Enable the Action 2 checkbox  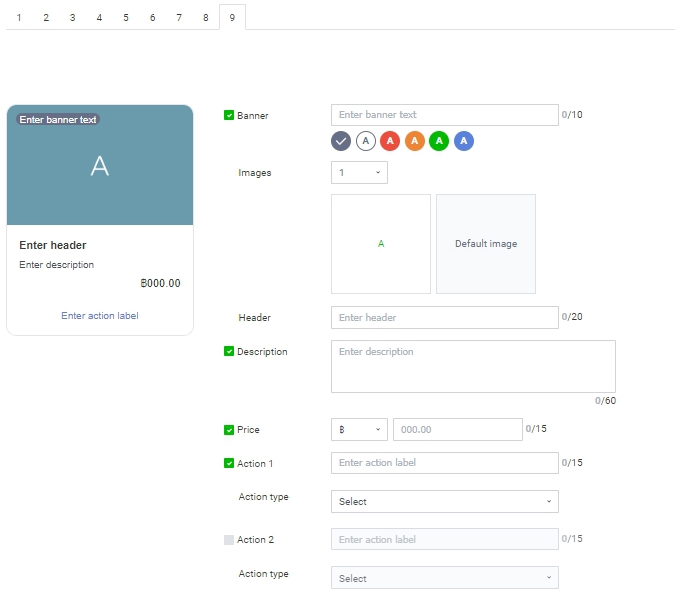[229, 539]
